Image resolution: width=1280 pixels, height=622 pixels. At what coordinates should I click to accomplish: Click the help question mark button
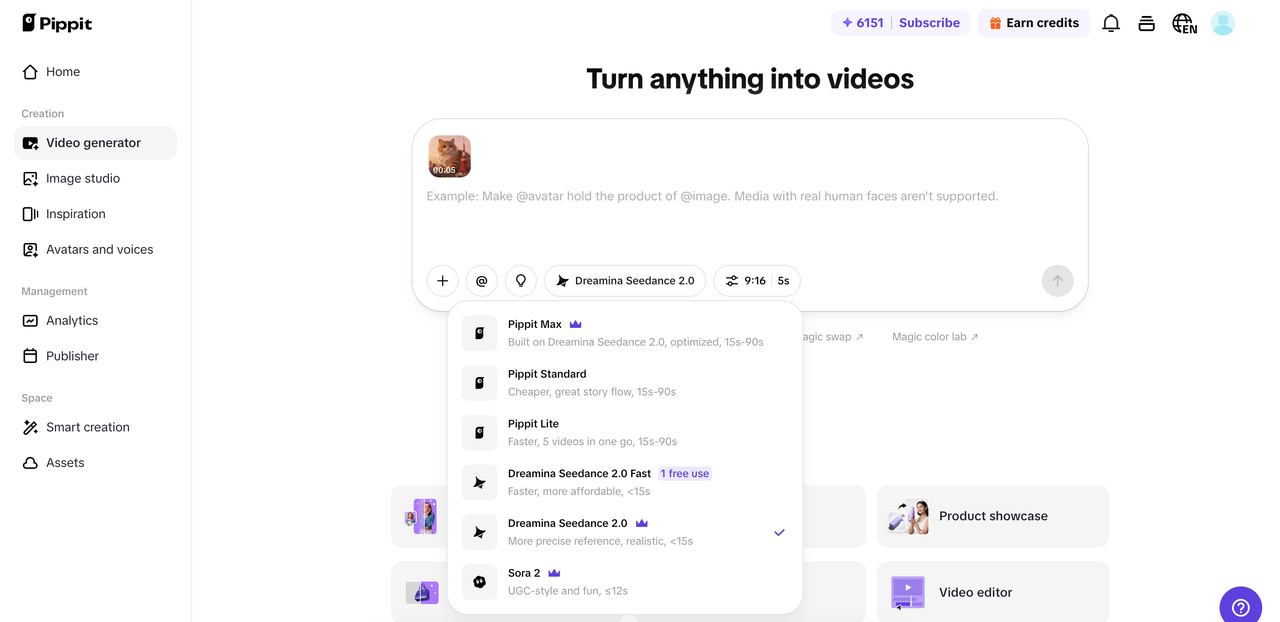tap(1241, 607)
